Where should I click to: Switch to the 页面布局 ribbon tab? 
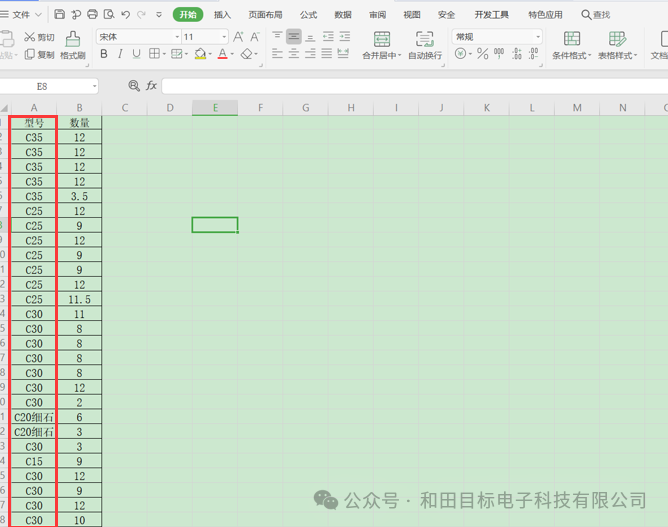[265, 15]
